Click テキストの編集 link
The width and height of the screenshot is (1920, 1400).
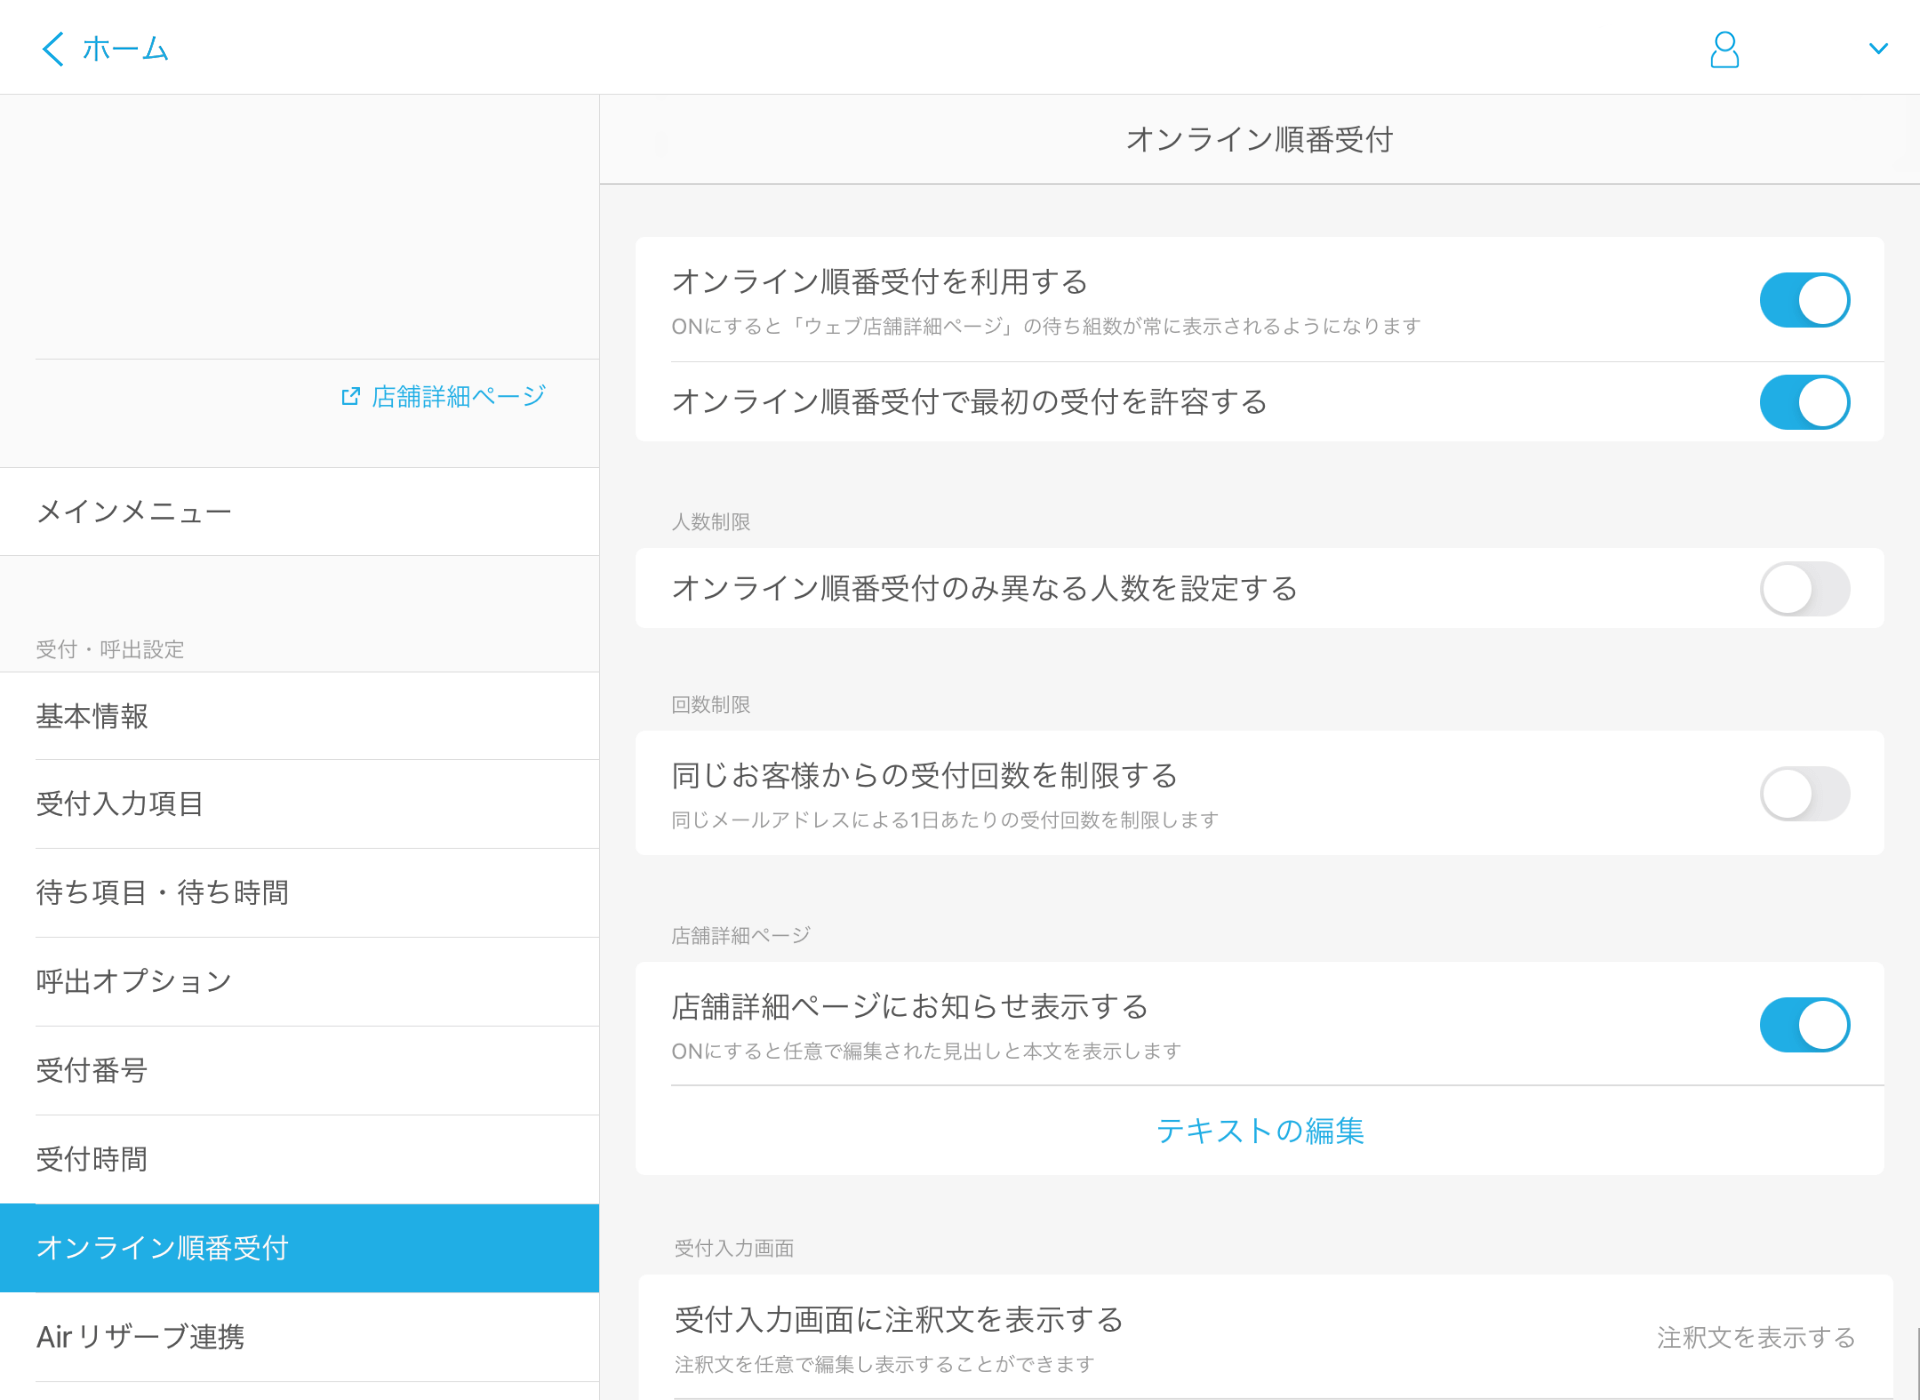tap(1259, 1131)
